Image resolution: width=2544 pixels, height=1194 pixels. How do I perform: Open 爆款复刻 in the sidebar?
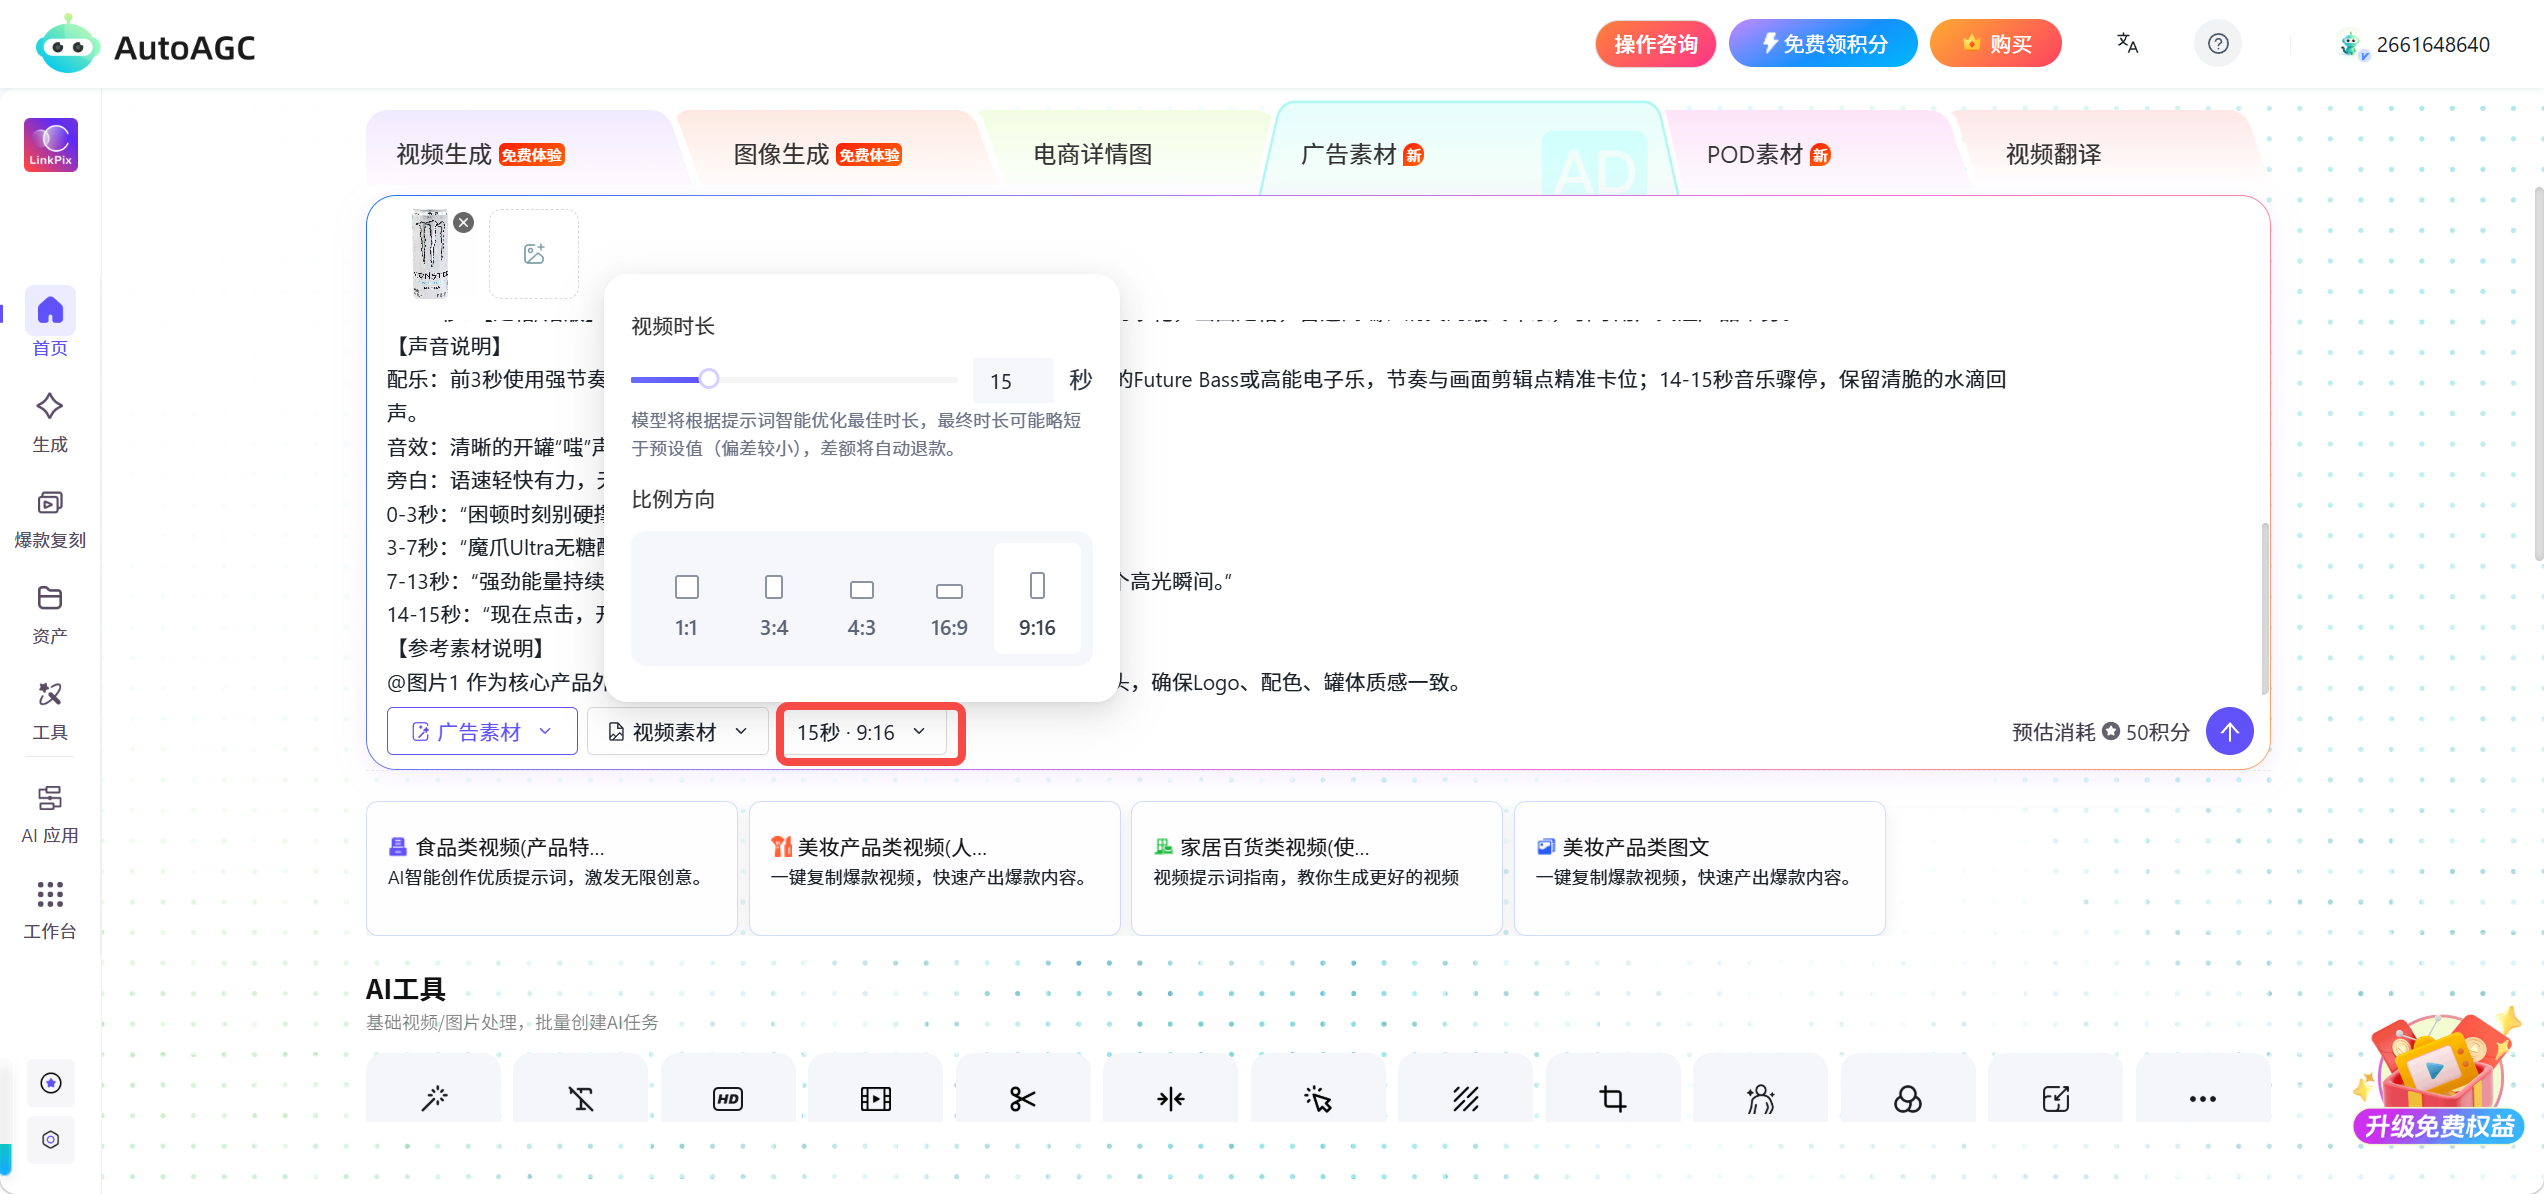pyautogui.click(x=50, y=519)
